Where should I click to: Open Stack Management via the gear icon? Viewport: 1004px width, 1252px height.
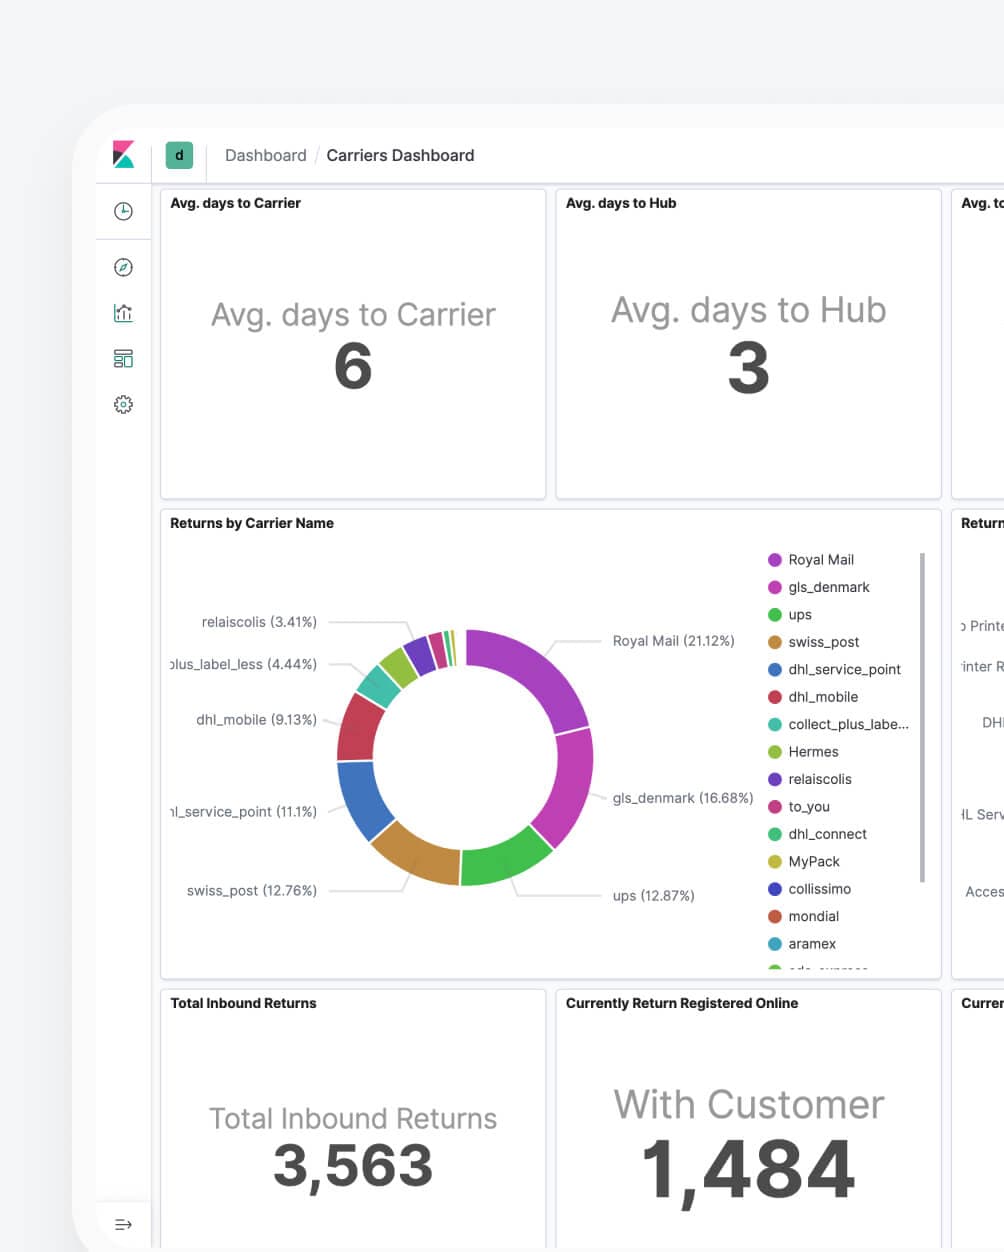coord(123,404)
